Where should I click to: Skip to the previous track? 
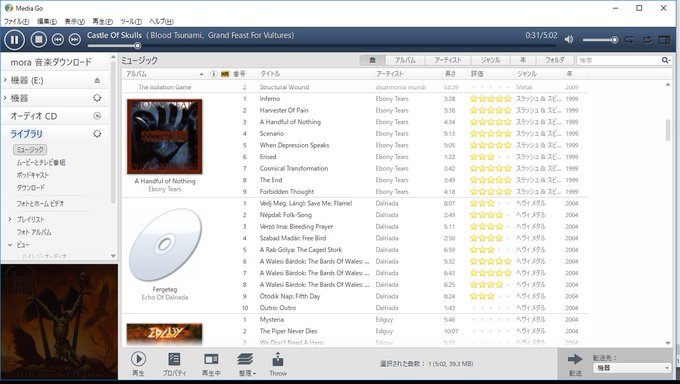pyautogui.click(x=58, y=39)
